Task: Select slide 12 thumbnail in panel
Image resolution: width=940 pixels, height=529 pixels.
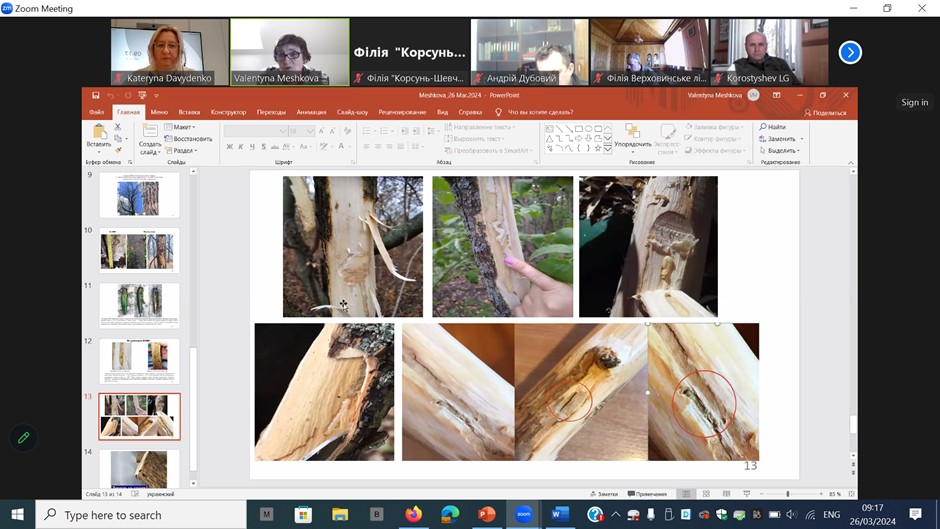Action: (x=140, y=361)
